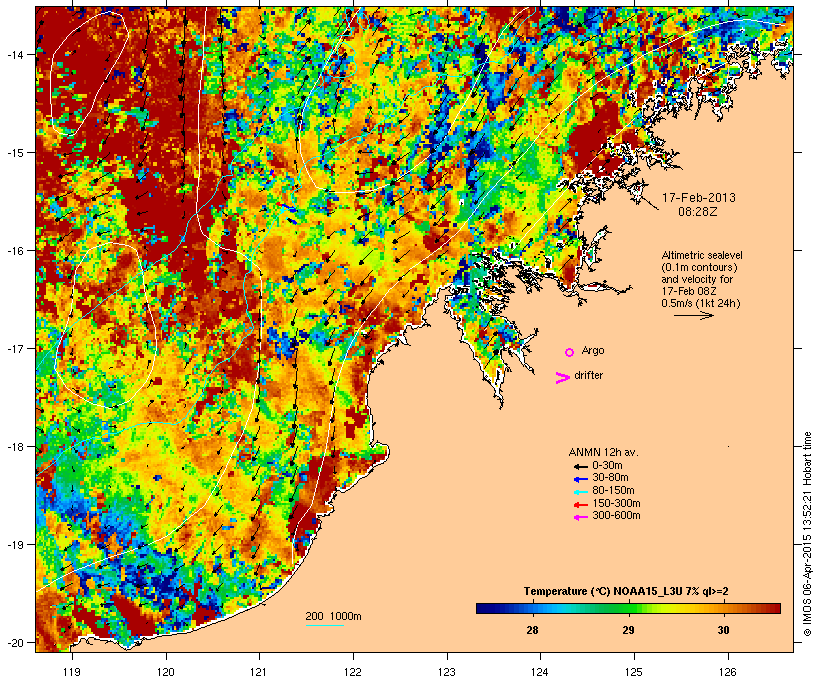Click the (0.1m contours) text line
The image size is (820, 680).
click(700, 267)
